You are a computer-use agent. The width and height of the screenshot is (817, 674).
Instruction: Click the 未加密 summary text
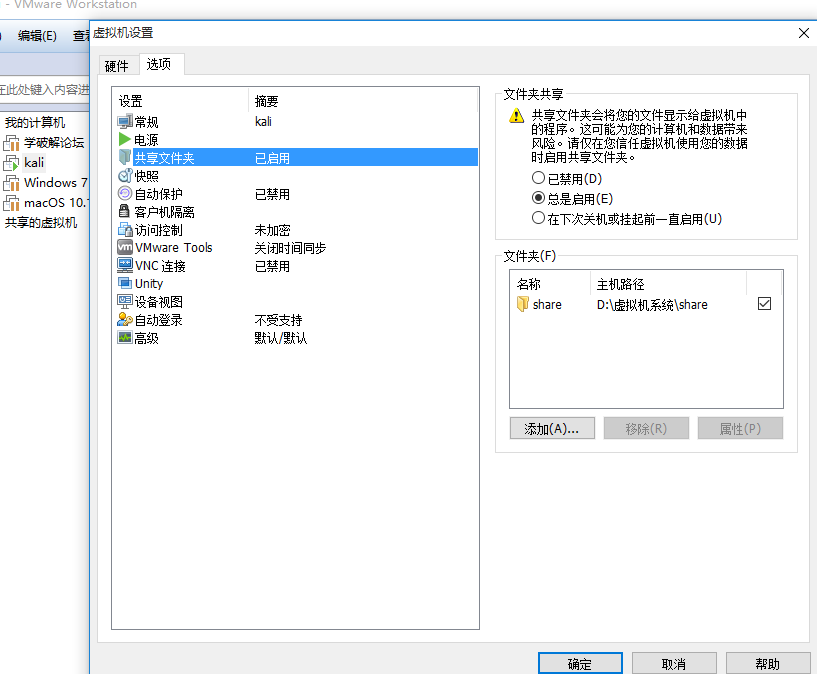tap(272, 230)
